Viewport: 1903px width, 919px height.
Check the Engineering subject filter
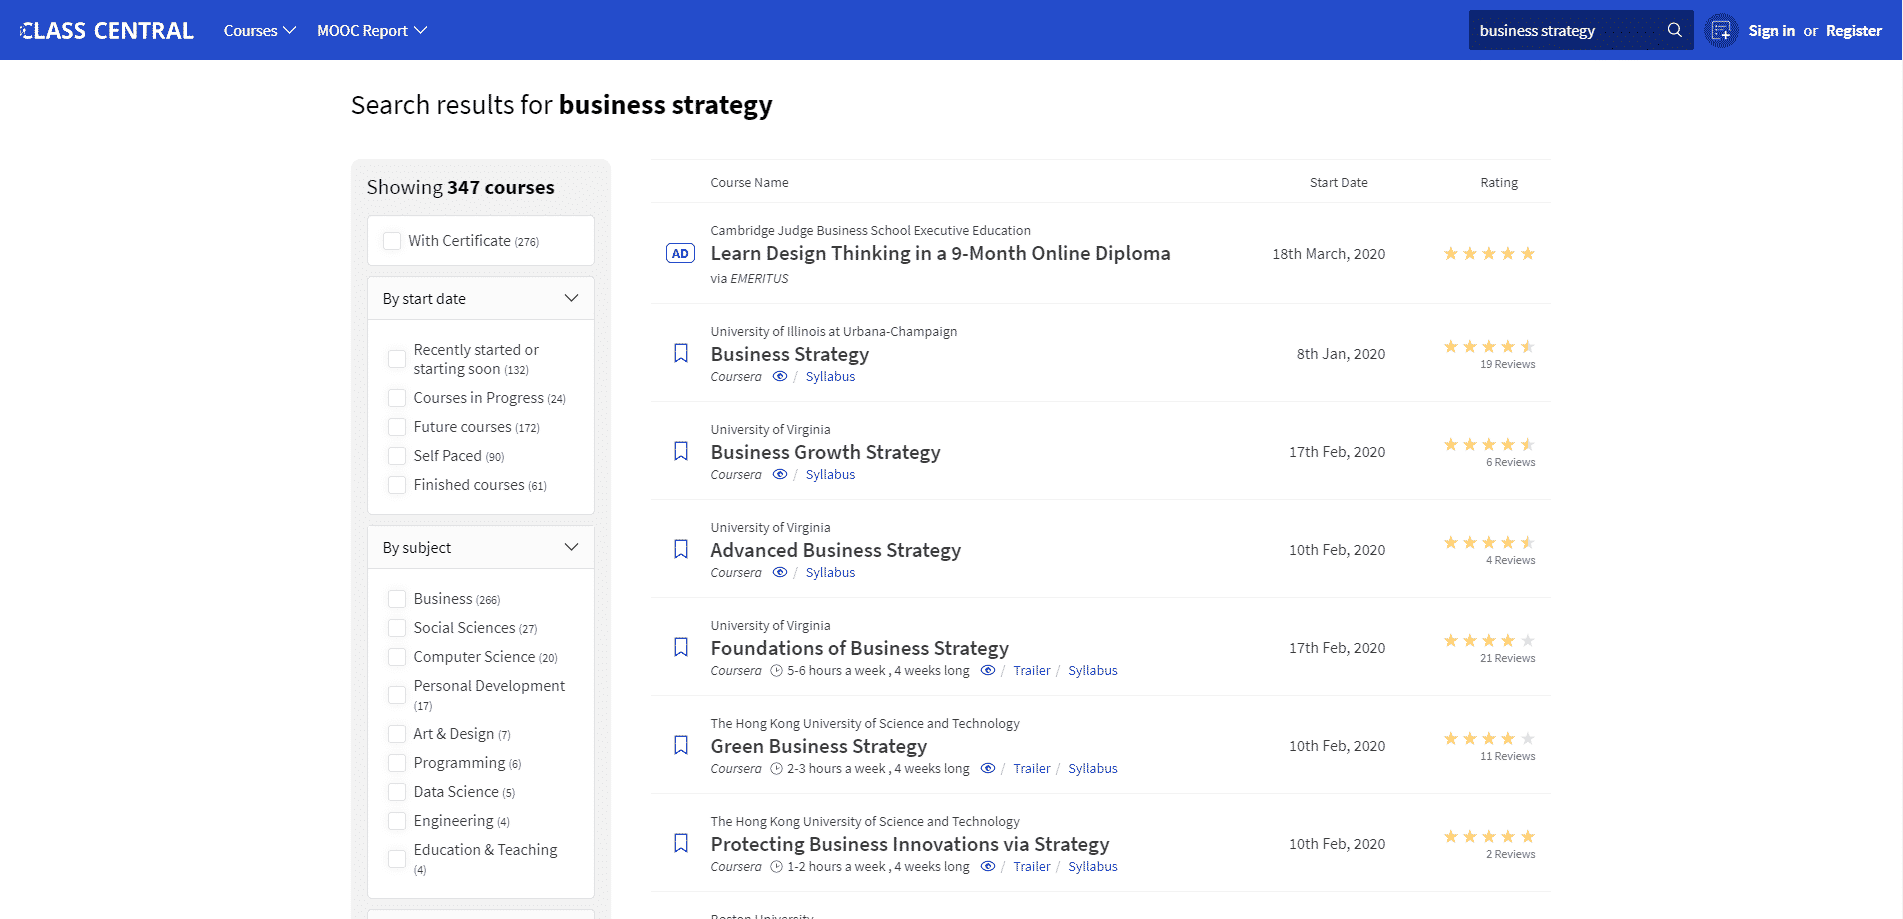point(397,821)
